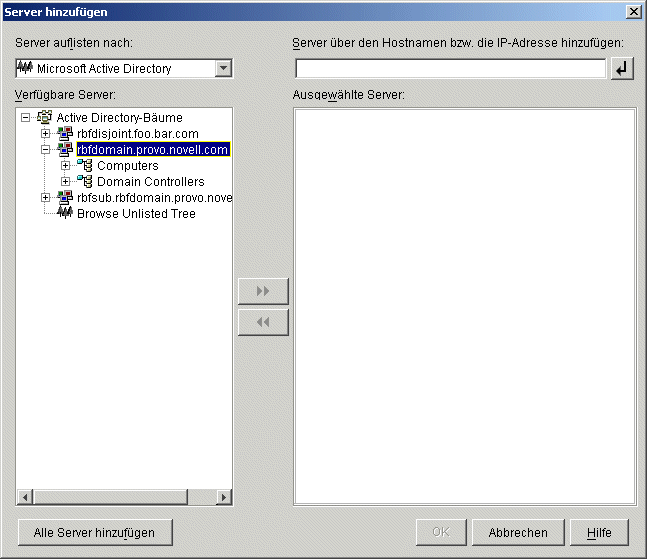Click the remove-server double left arrow button
Image resolution: width=649 pixels, height=559 pixels.
click(x=263, y=322)
